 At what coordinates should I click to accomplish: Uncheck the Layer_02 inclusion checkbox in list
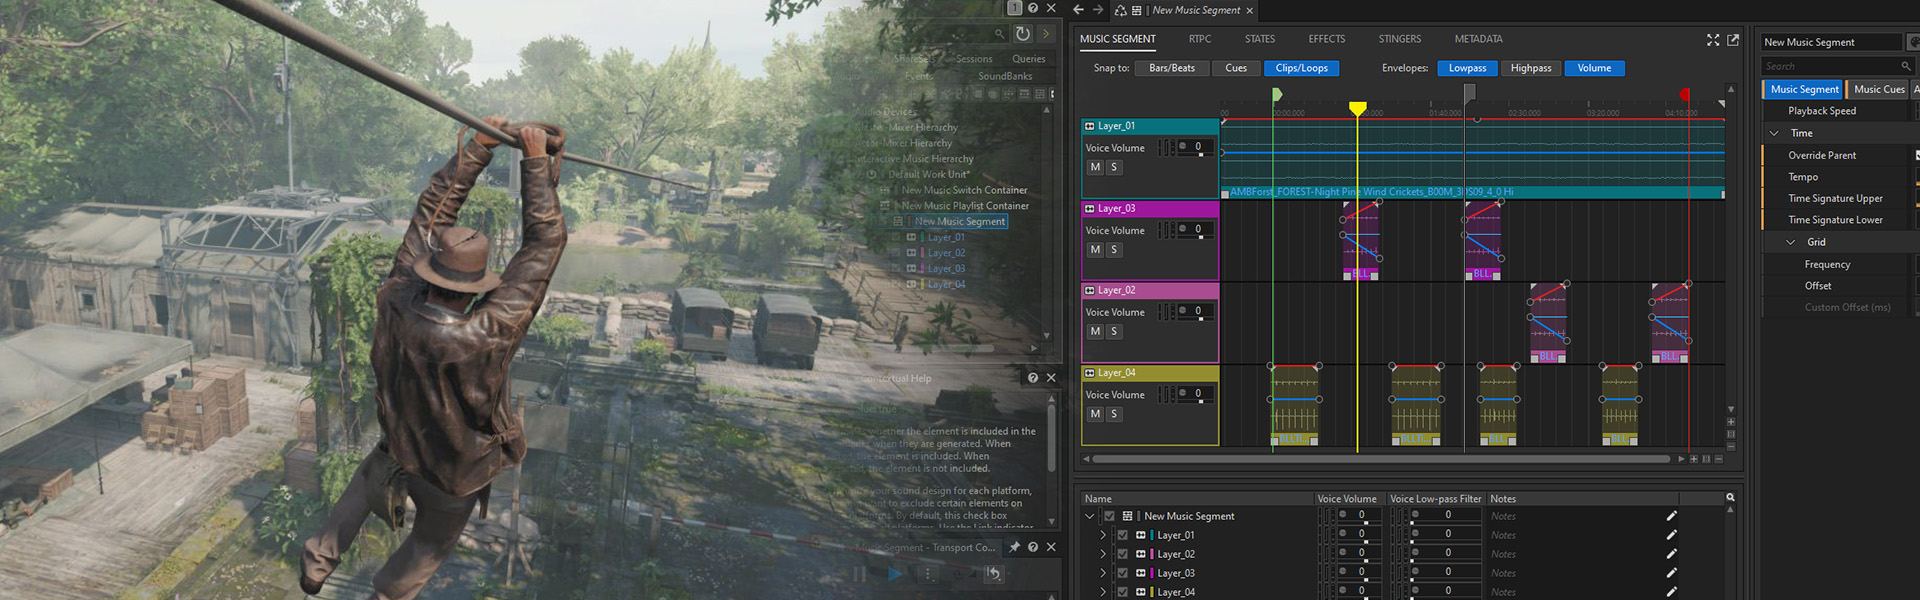tap(1122, 554)
